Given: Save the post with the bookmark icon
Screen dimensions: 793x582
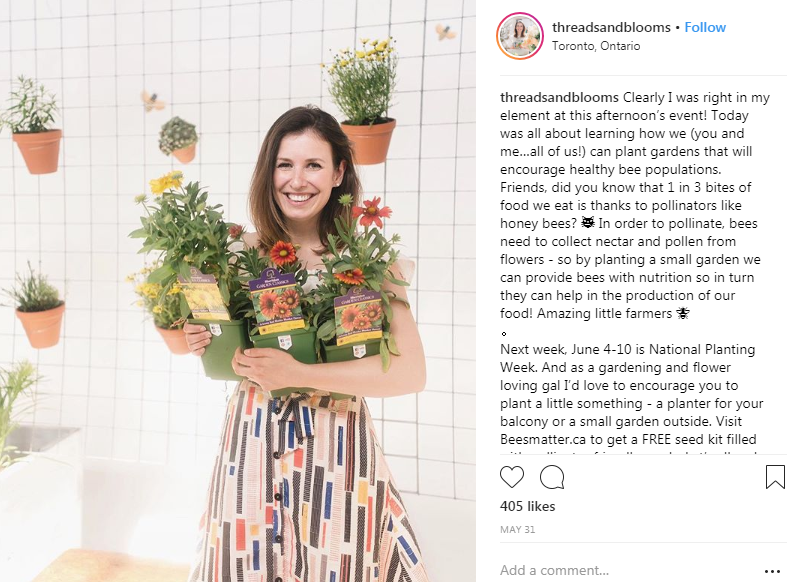Looking at the screenshot, I should click(775, 478).
